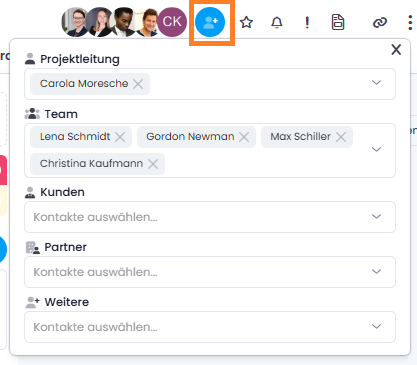Expand the Partner dropdown chevron
This screenshot has height=365, width=417.
click(376, 272)
